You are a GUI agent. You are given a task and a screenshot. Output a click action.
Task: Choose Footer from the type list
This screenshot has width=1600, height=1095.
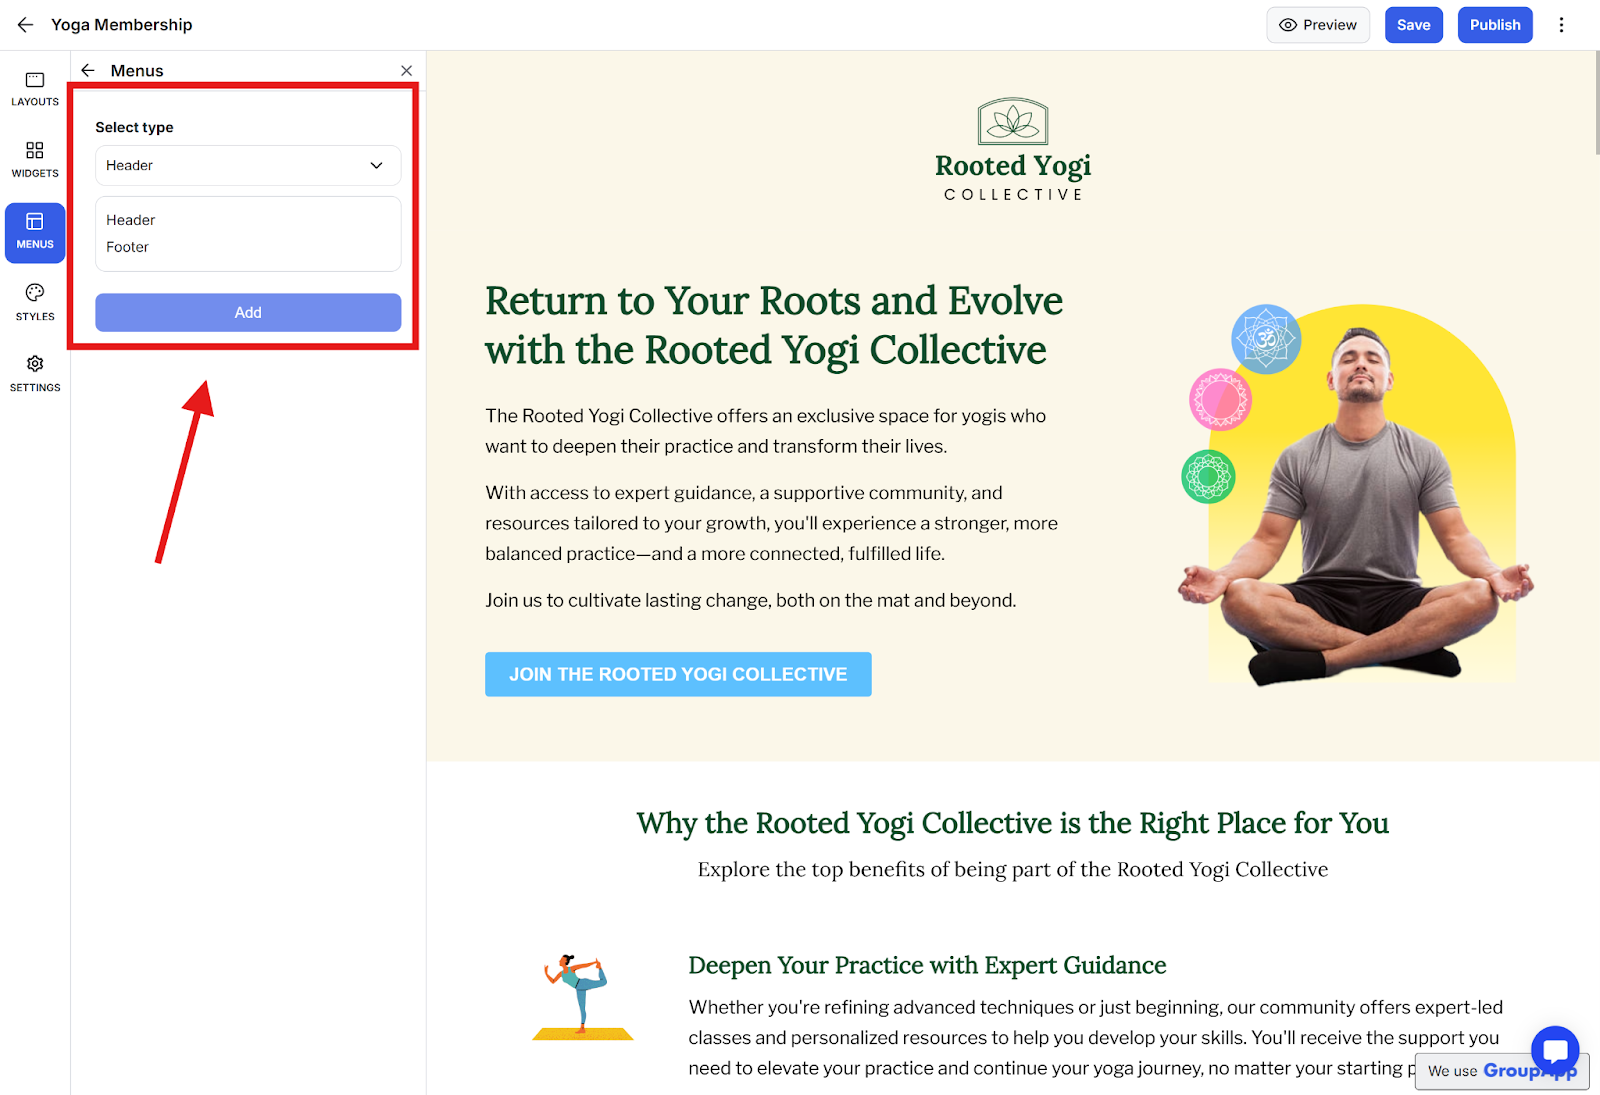pos(128,247)
